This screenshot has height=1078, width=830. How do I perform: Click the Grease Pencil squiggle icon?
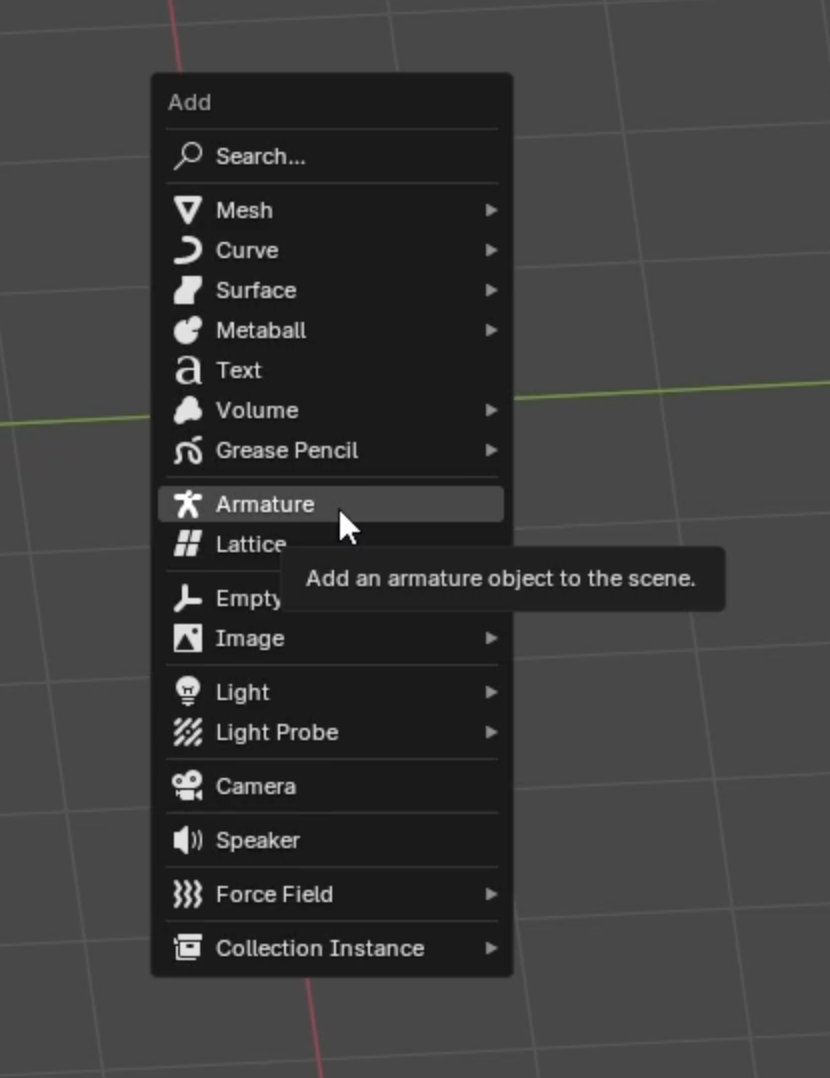(188, 450)
